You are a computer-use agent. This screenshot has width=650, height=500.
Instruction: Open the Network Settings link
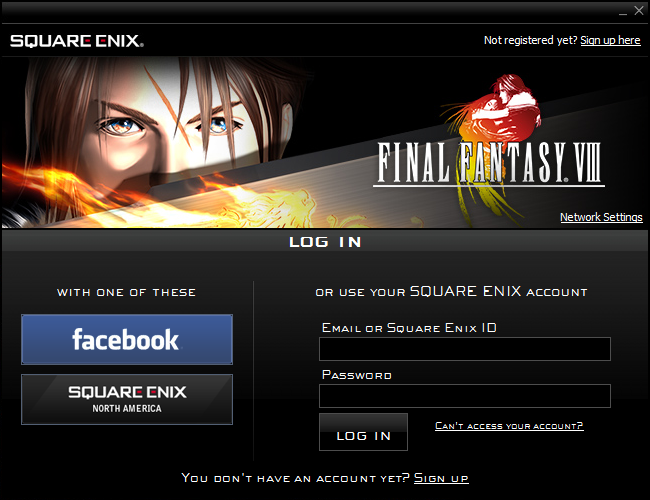click(x=601, y=217)
